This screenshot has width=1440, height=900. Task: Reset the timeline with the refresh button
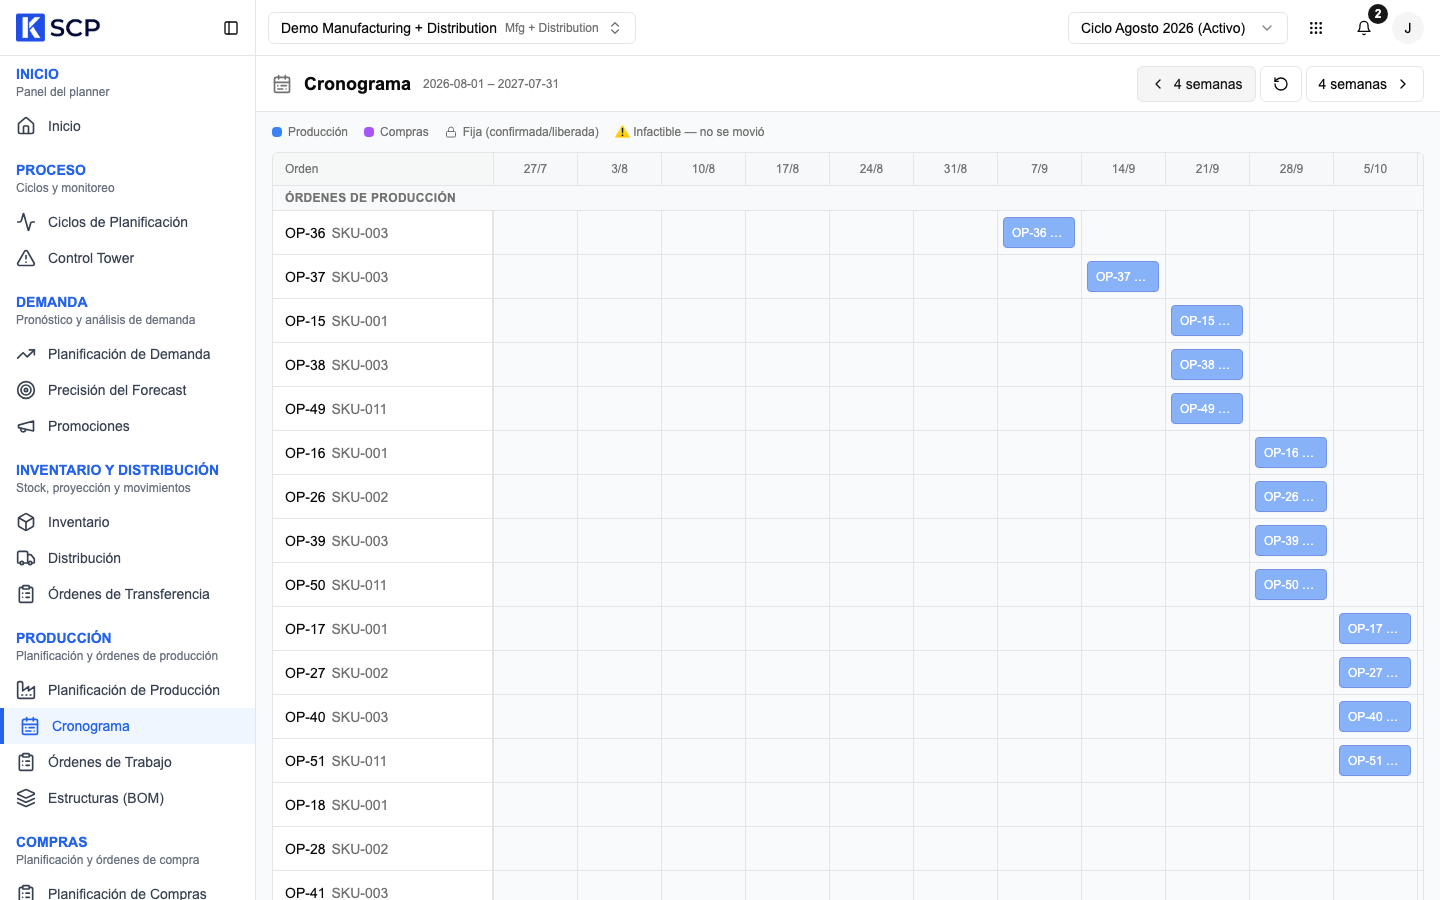(x=1281, y=84)
